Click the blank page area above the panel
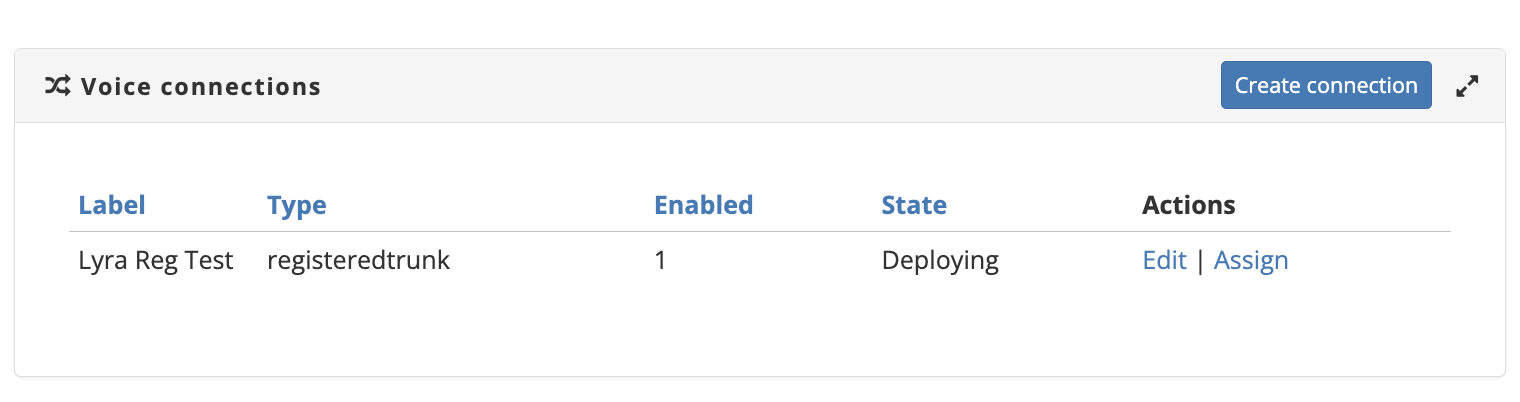1520x402 pixels. pyautogui.click(x=760, y=22)
